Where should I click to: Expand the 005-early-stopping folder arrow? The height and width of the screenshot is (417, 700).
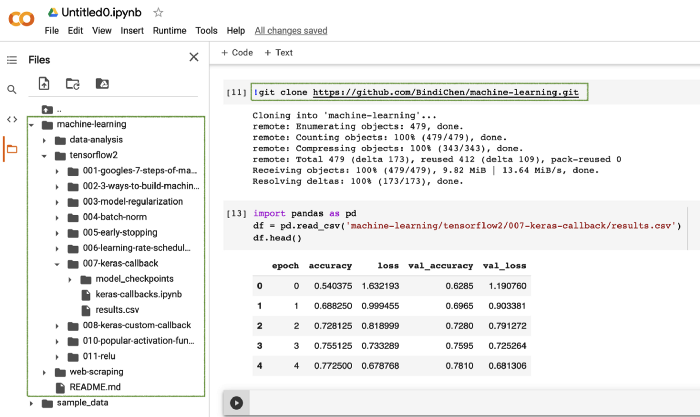[57, 233]
